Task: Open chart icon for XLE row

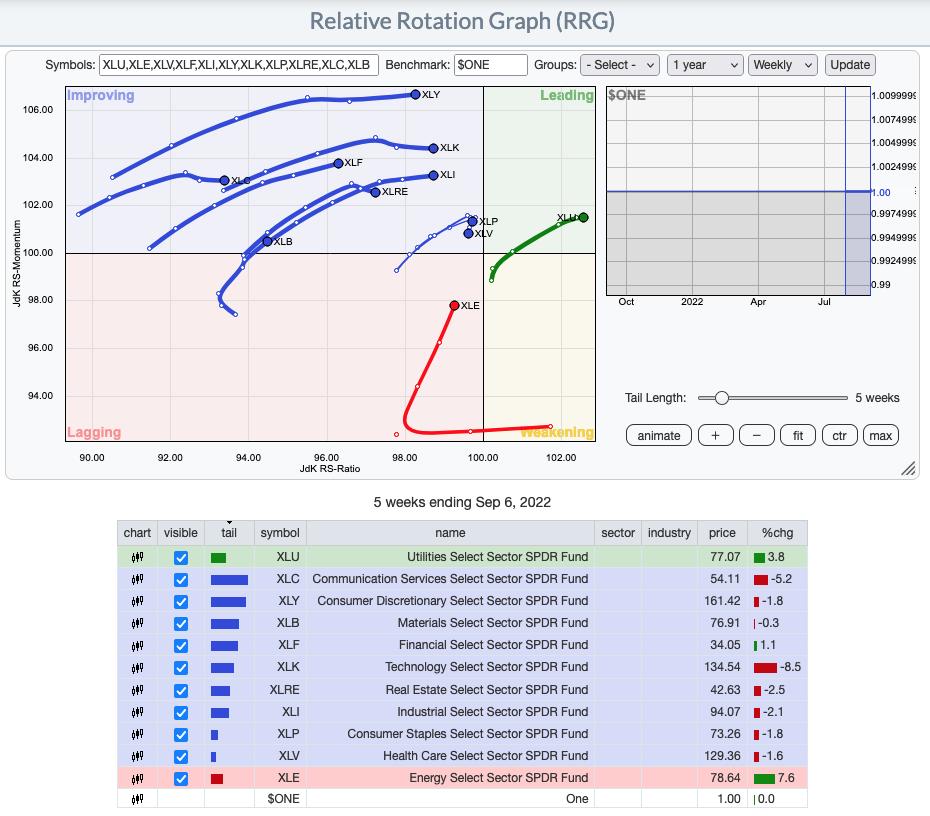Action: point(137,778)
